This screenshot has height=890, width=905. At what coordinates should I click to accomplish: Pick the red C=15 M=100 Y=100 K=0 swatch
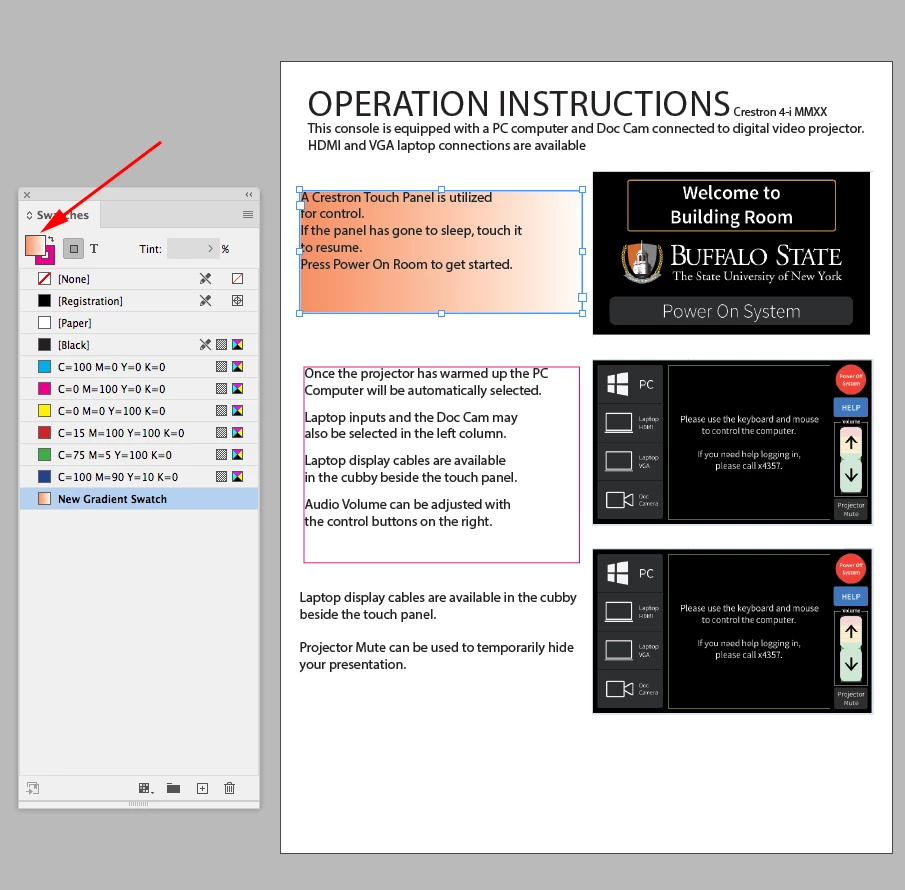[139, 432]
